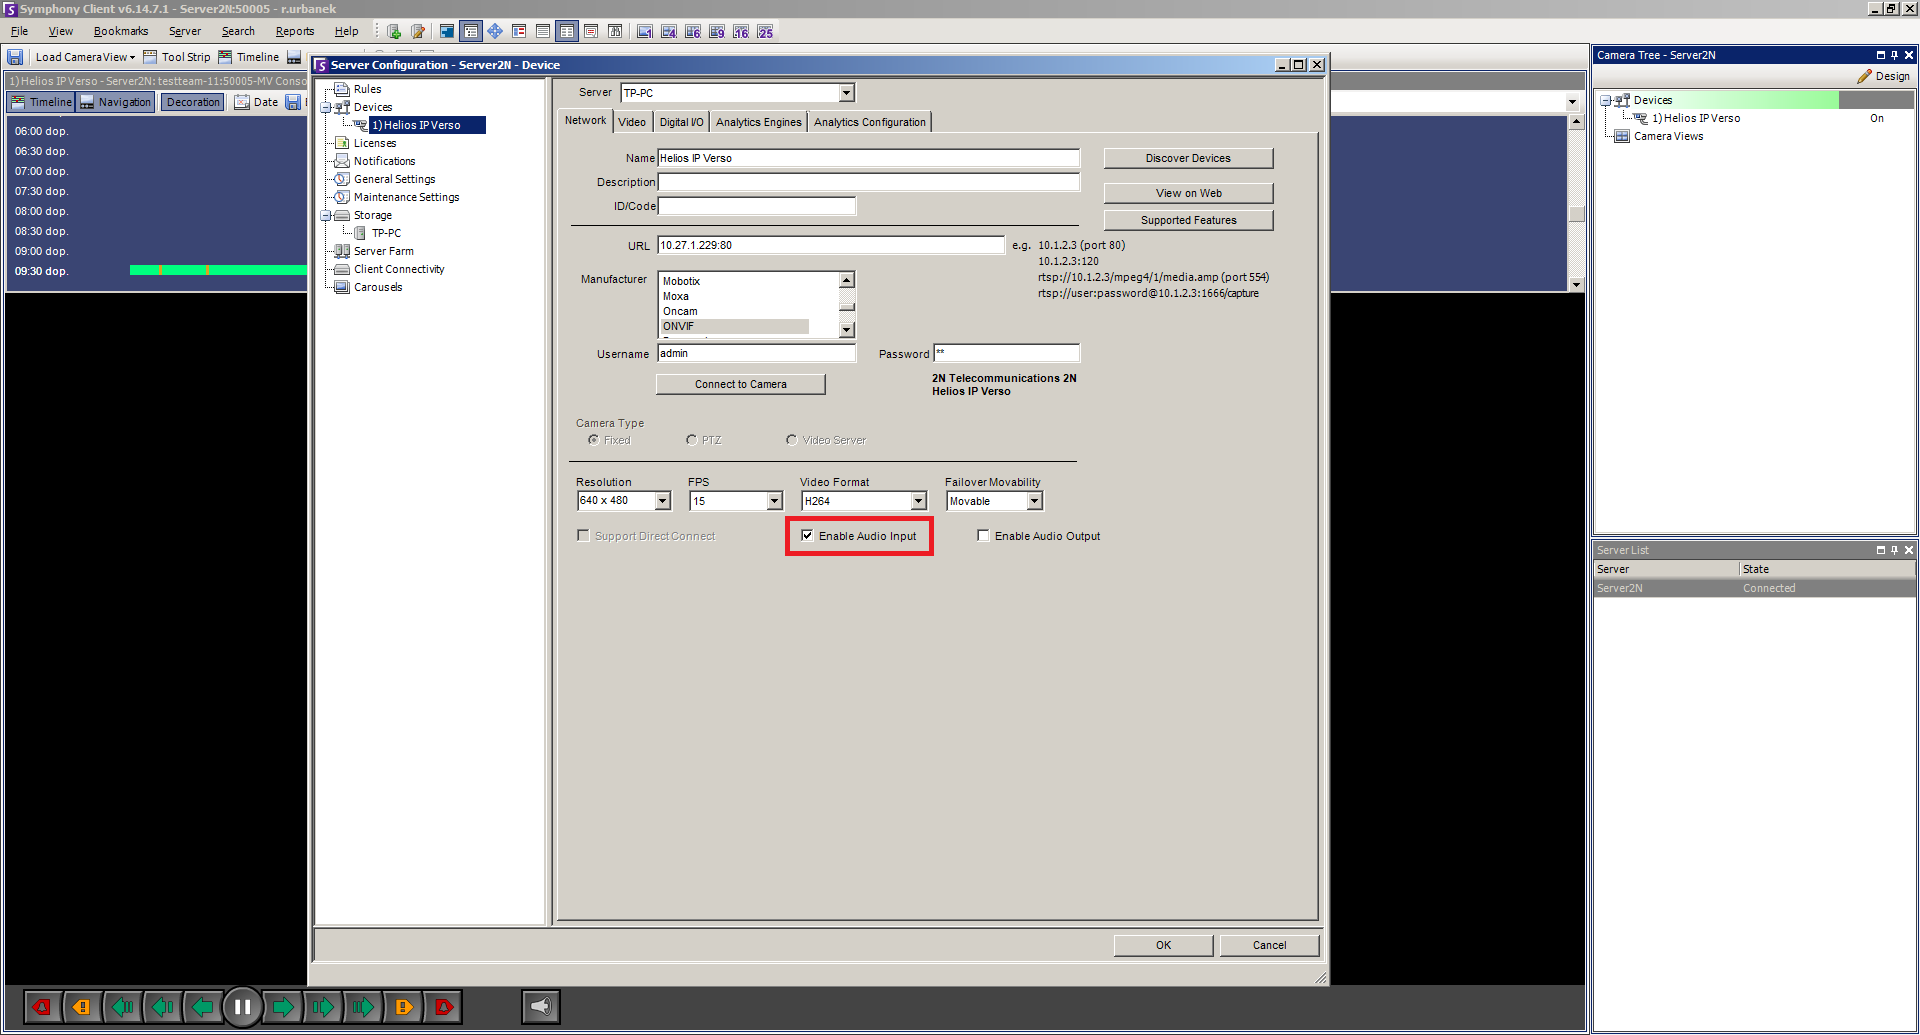Screen dimensions: 1920x1035
Task: Click the Connect to Camera button
Action: (740, 384)
